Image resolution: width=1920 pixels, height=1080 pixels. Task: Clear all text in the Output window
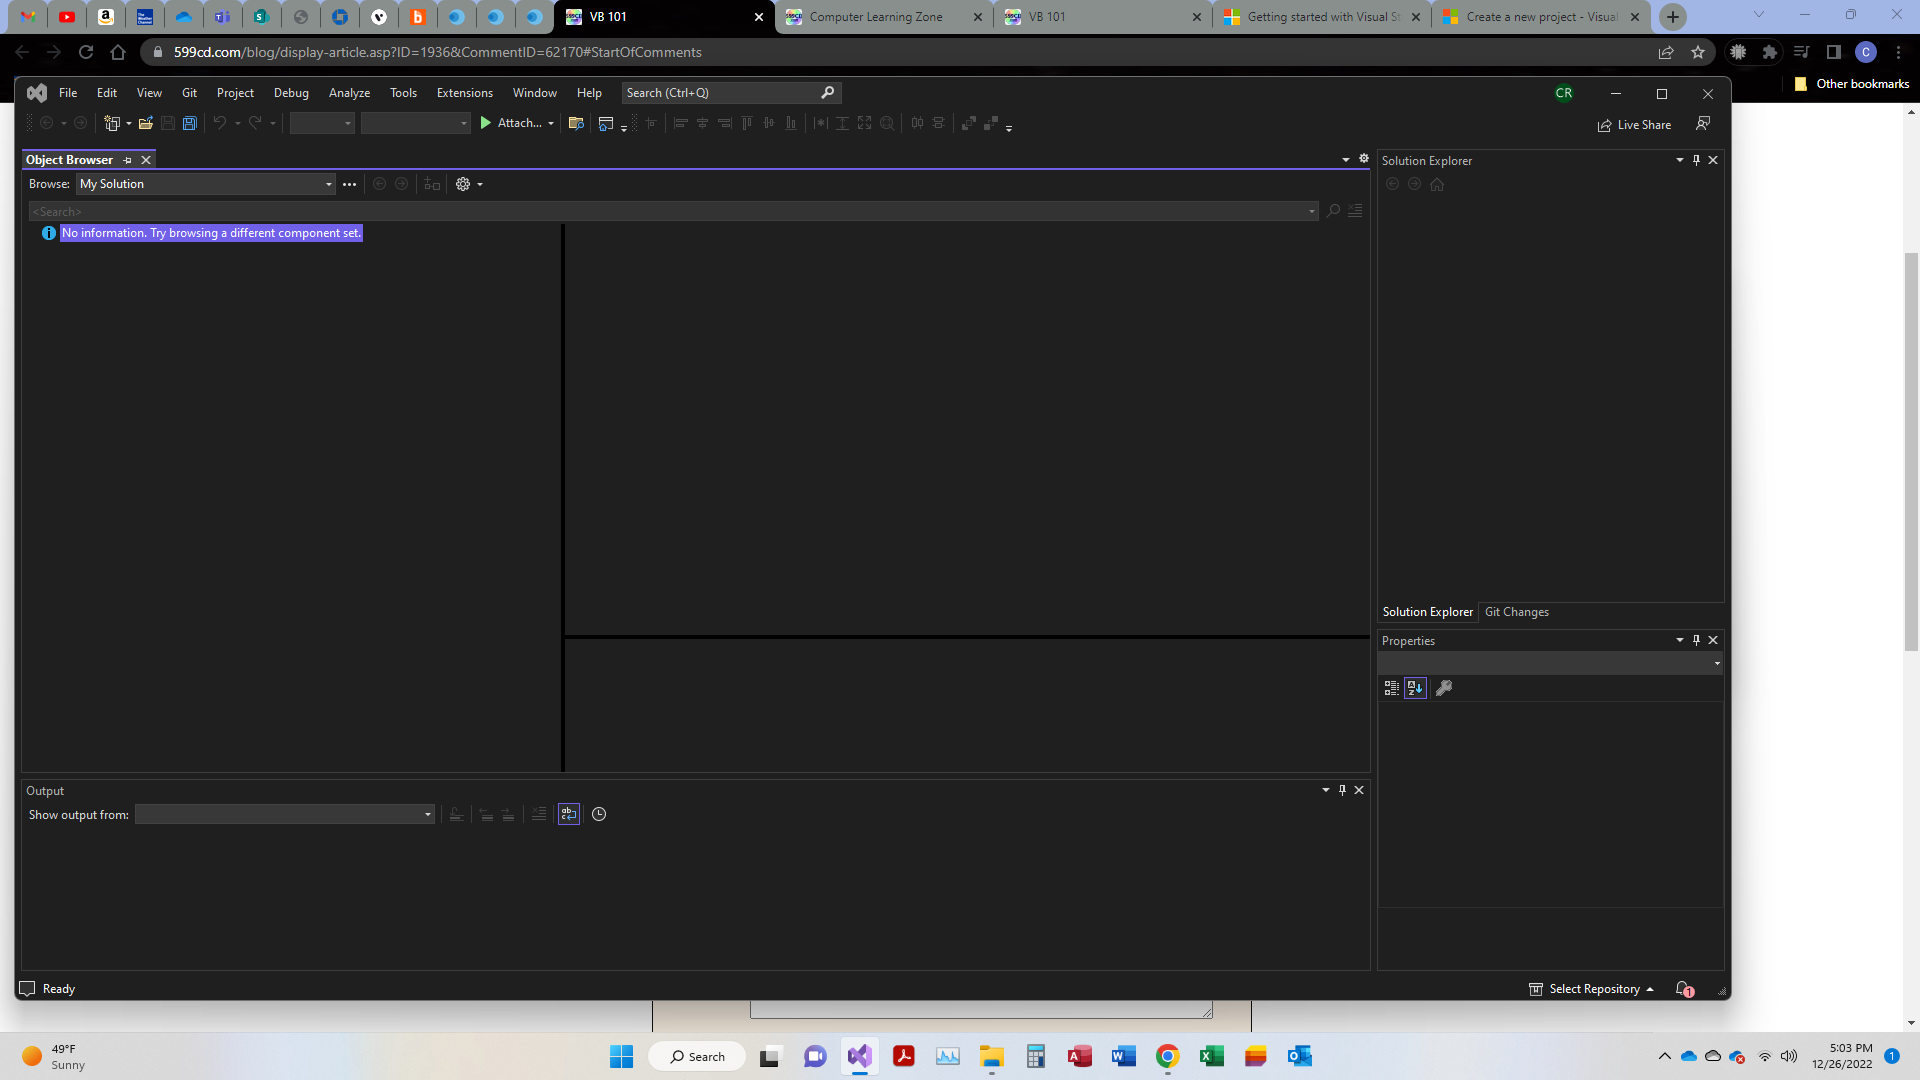pyautogui.click(x=537, y=814)
